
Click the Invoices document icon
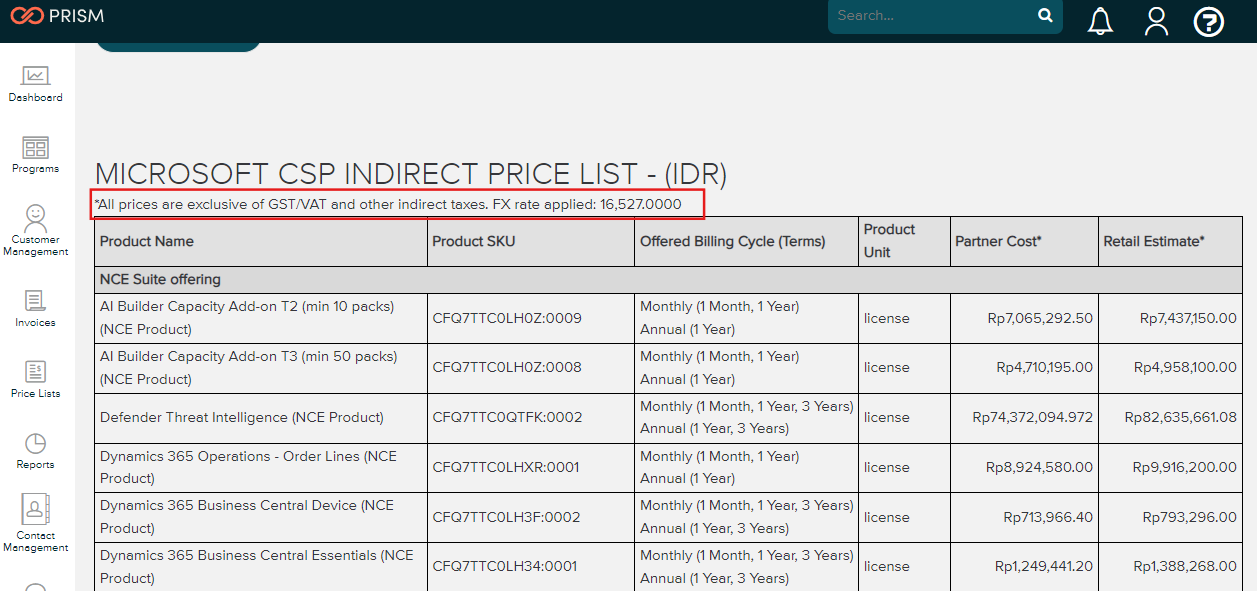(36, 300)
